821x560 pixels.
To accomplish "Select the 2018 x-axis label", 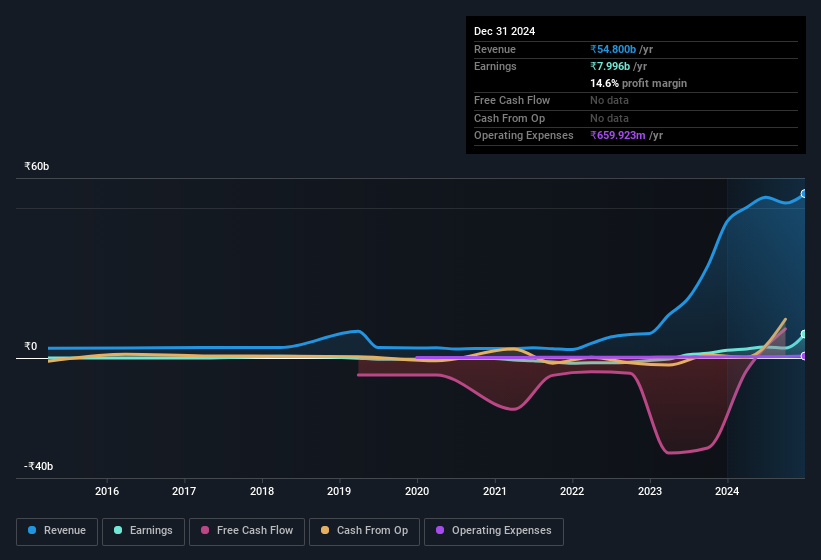I will 262,491.
